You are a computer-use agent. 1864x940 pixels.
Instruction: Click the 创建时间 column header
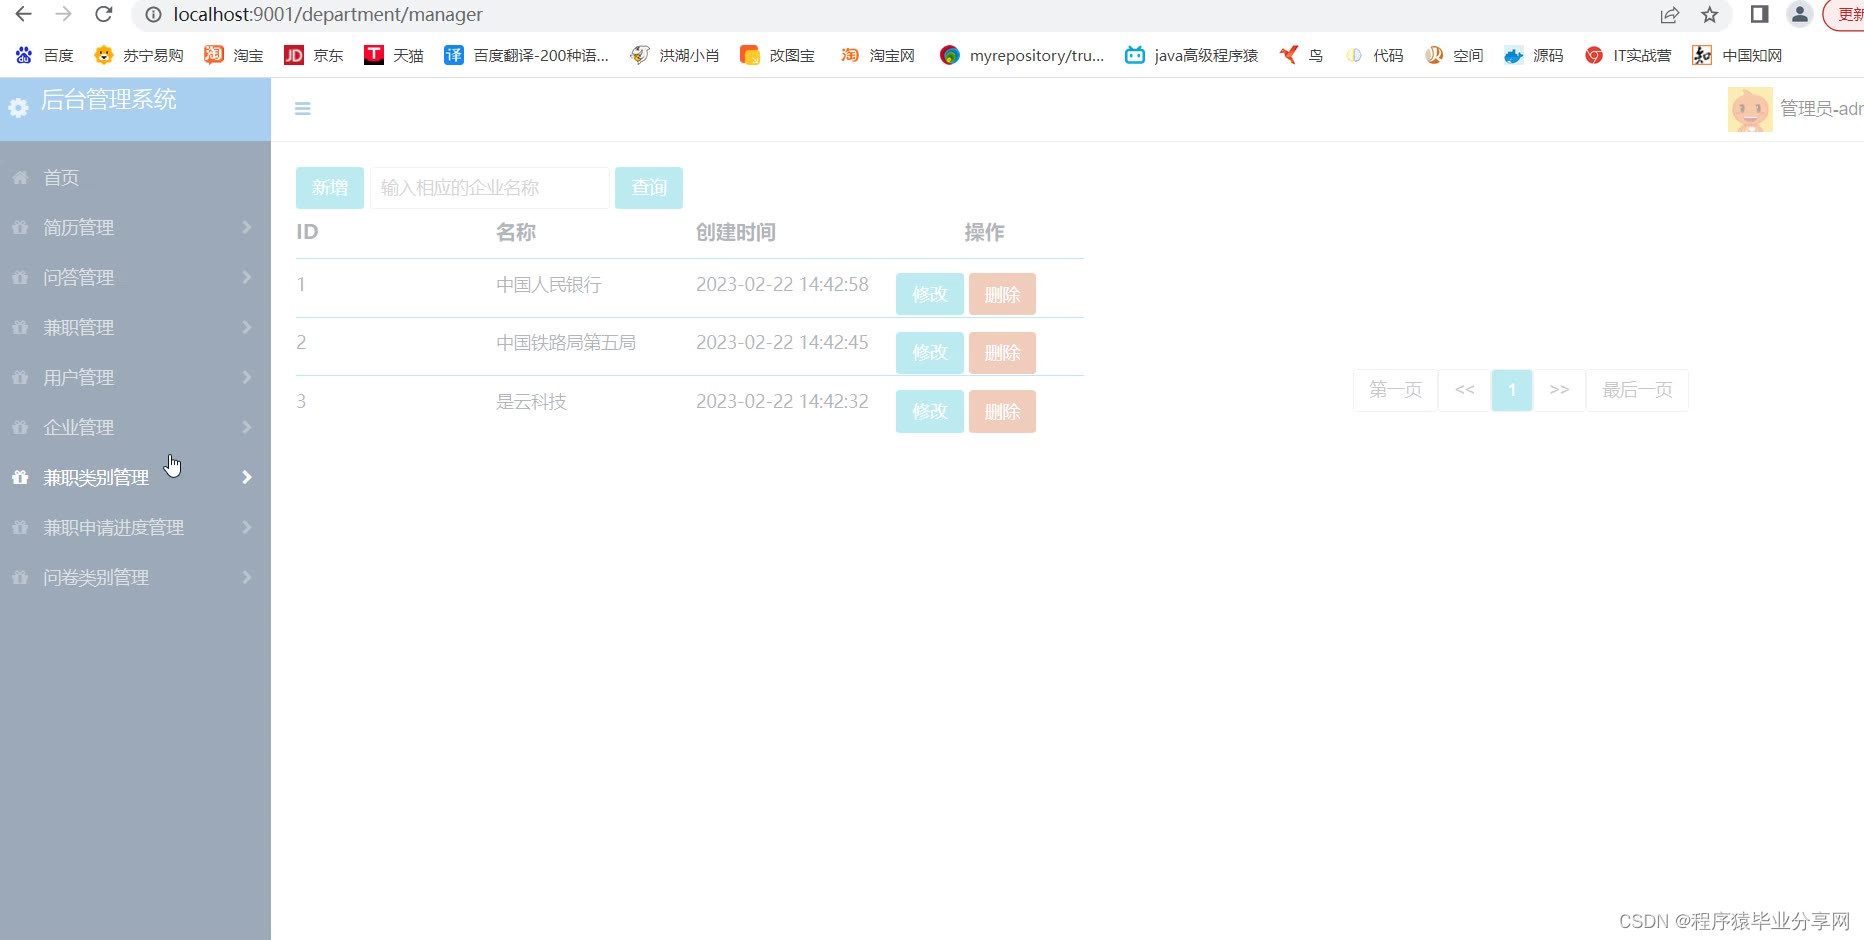tap(736, 232)
